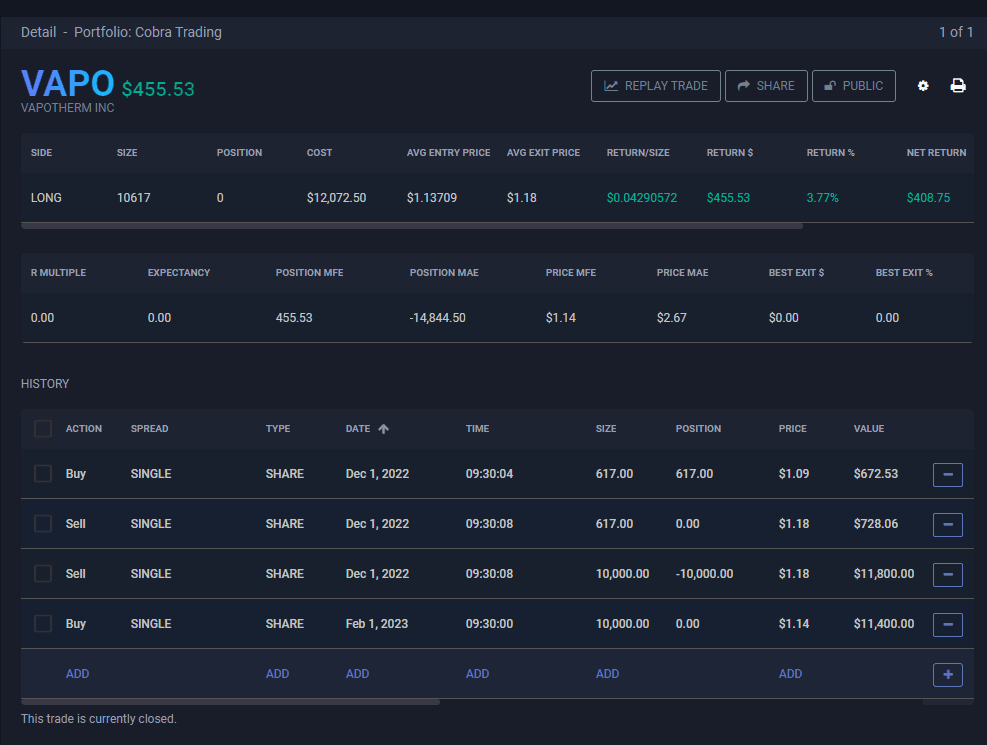Screen dimensions: 987x745
Task: Click ADD under the Price column
Action: 790,674
